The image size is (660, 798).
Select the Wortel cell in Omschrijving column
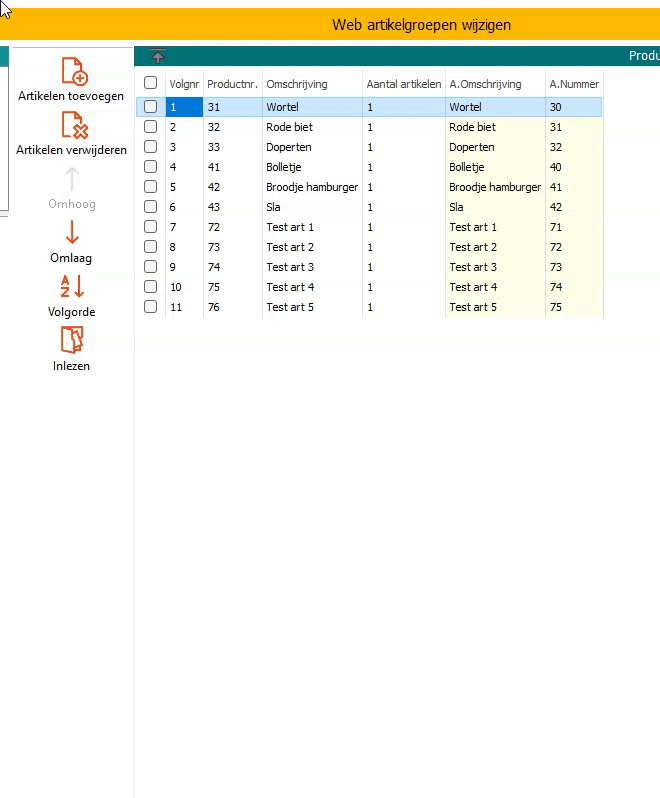click(x=312, y=107)
